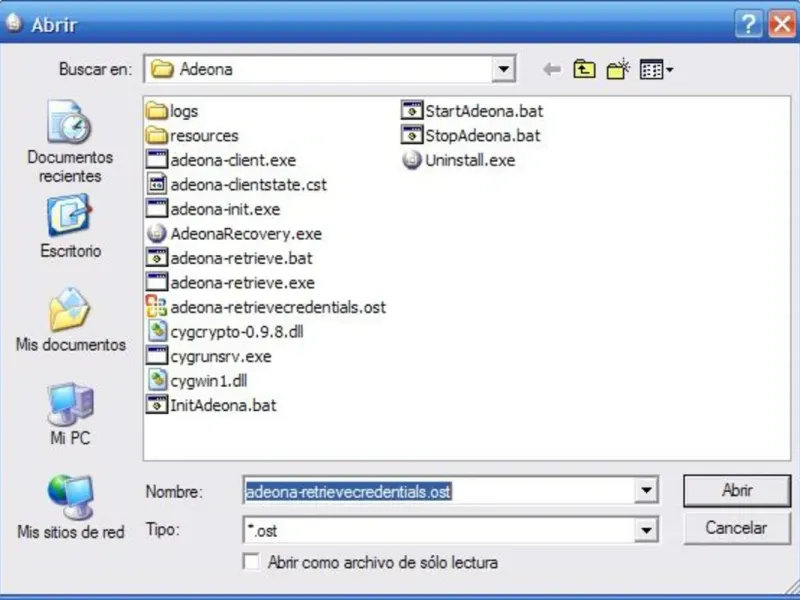Open Mis documentos shortcut
The width and height of the screenshot is (800, 600).
tap(70, 320)
